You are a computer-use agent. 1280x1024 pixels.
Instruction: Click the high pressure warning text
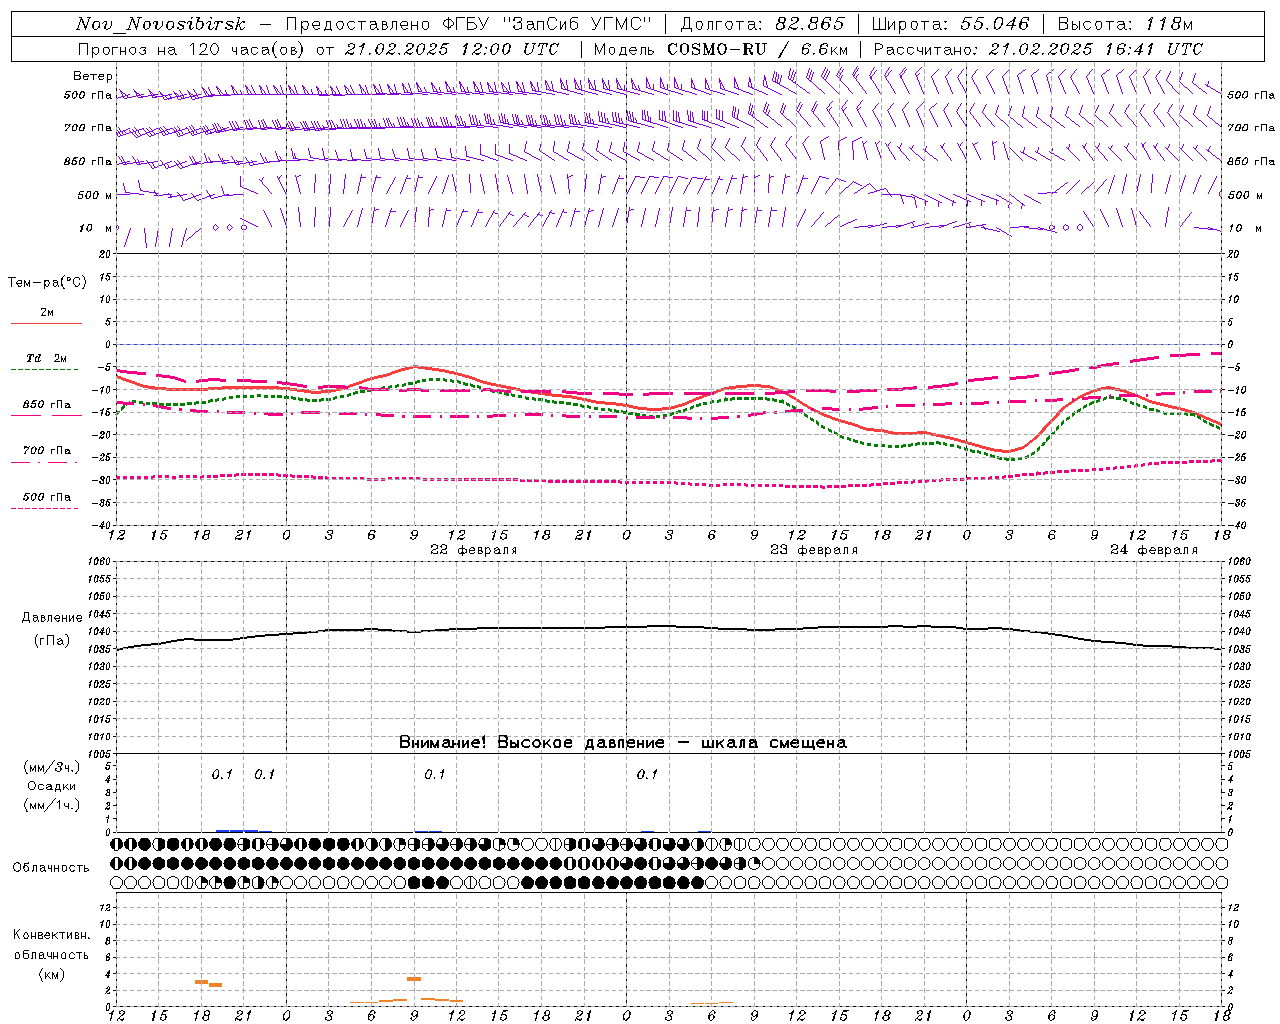pyautogui.click(x=622, y=743)
